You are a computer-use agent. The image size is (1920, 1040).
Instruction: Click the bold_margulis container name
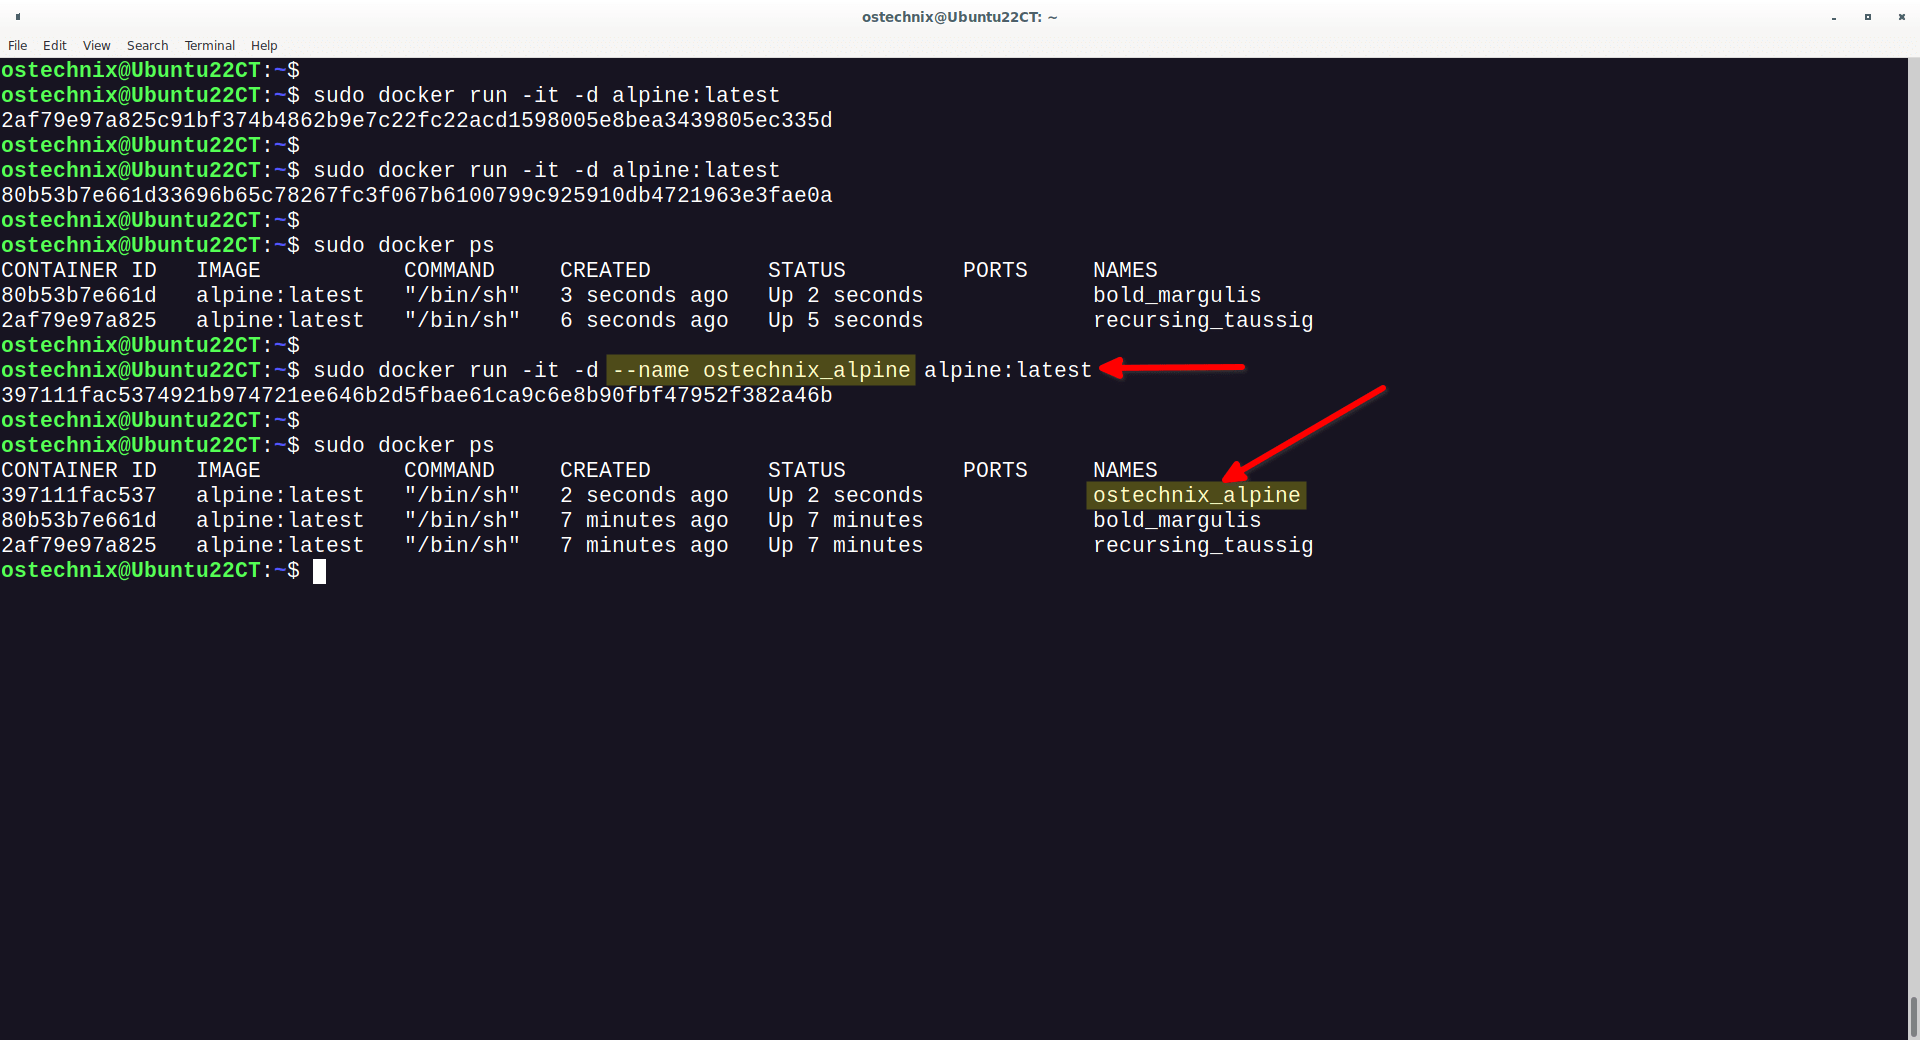click(x=1177, y=519)
